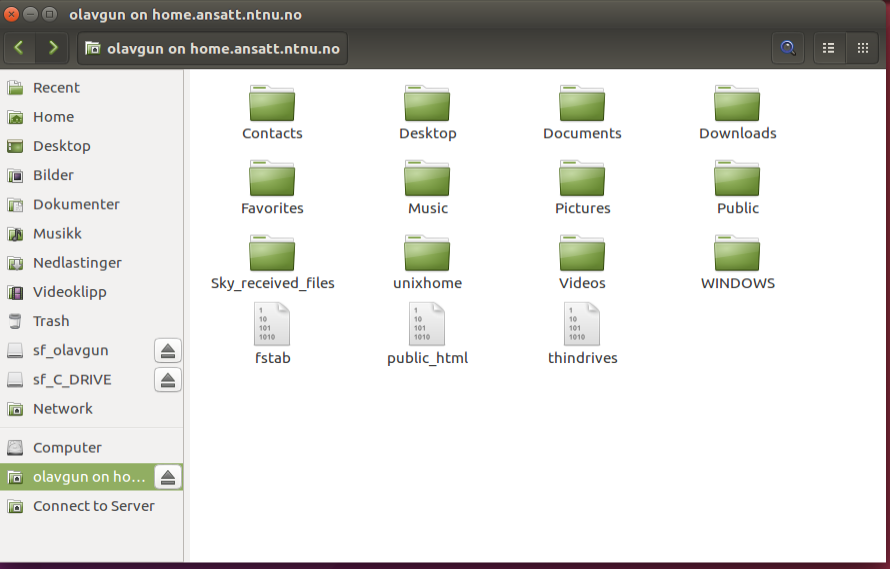Close the file manager window
The width and height of the screenshot is (890, 569).
point(11,14)
